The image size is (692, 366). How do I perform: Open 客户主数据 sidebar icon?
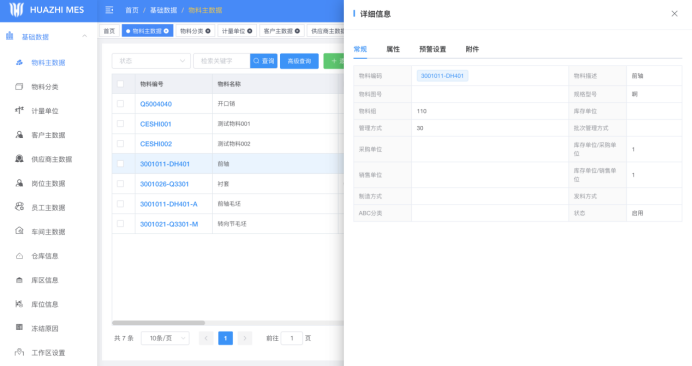click(x=19, y=135)
